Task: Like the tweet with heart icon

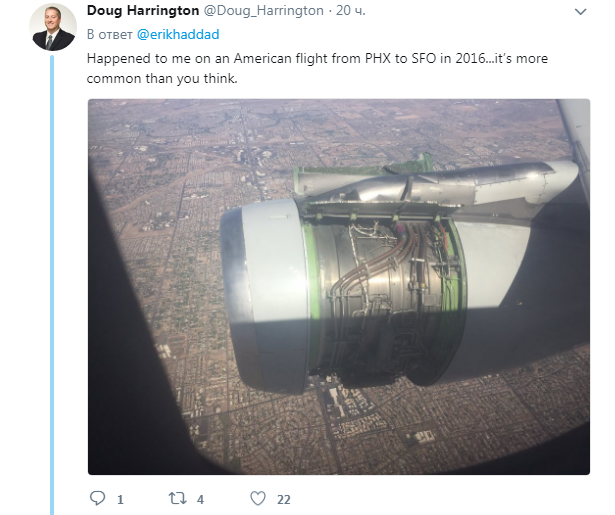Action: 258,499
